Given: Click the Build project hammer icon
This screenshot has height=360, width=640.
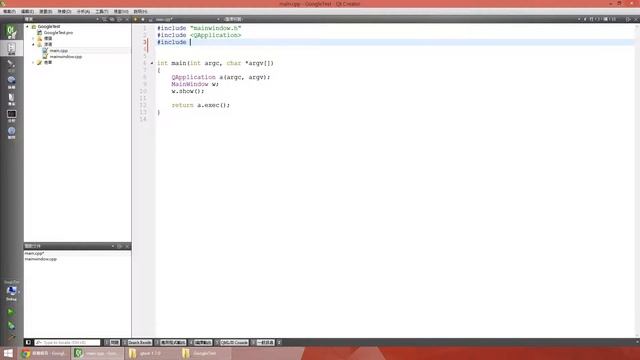Looking at the screenshot, I should click(x=11, y=338).
